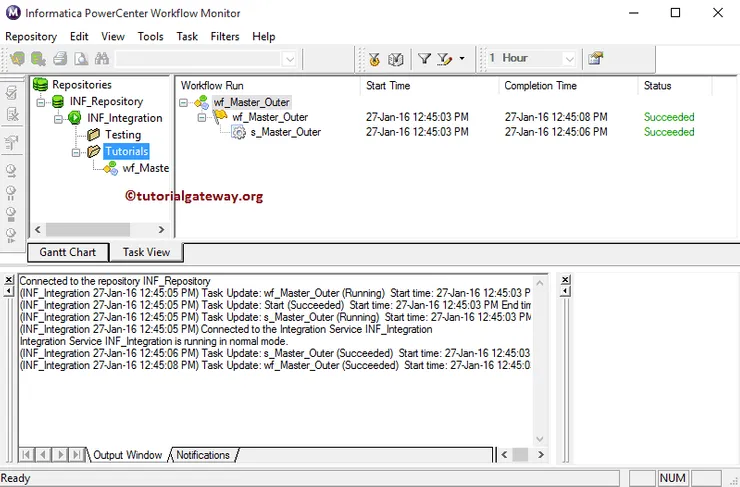Open the find text combo box dropdown arrow
This screenshot has width=740, height=487.
point(289,59)
